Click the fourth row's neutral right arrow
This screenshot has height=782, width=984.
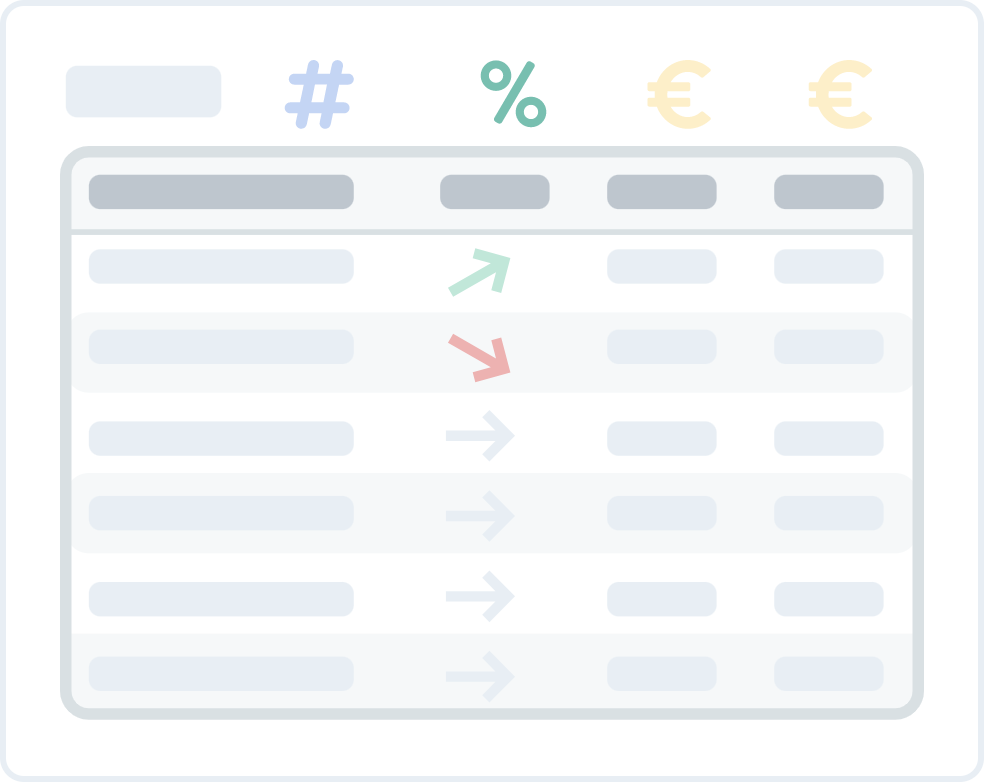click(x=480, y=515)
